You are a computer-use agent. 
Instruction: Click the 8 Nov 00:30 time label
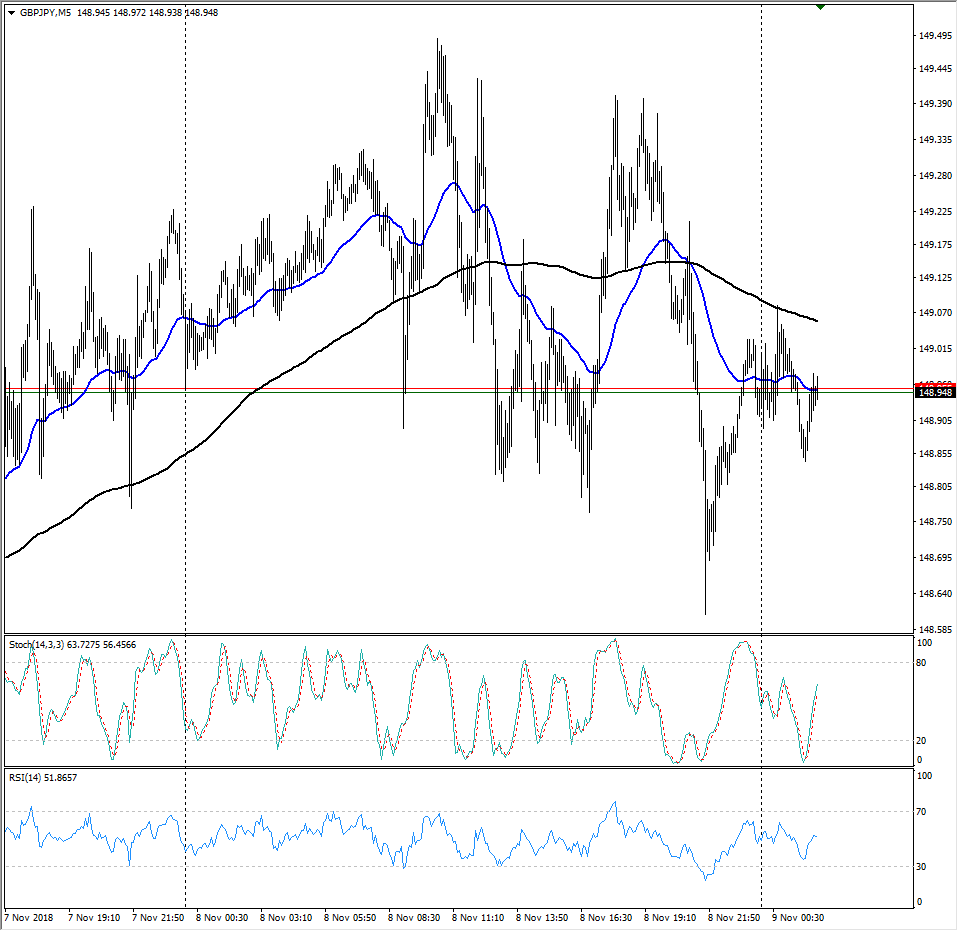point(224,916)
